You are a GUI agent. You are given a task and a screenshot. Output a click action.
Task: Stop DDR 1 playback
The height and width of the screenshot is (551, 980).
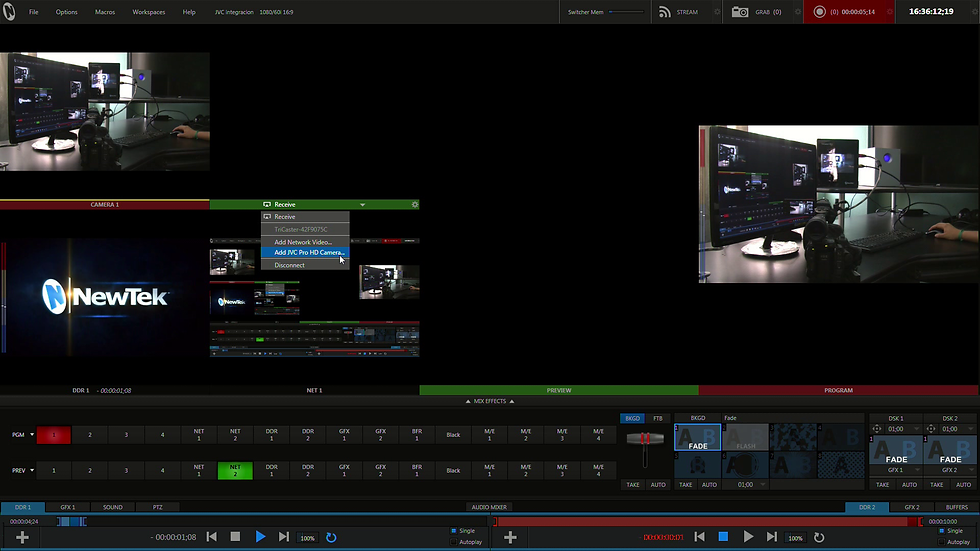click(235, 537)
